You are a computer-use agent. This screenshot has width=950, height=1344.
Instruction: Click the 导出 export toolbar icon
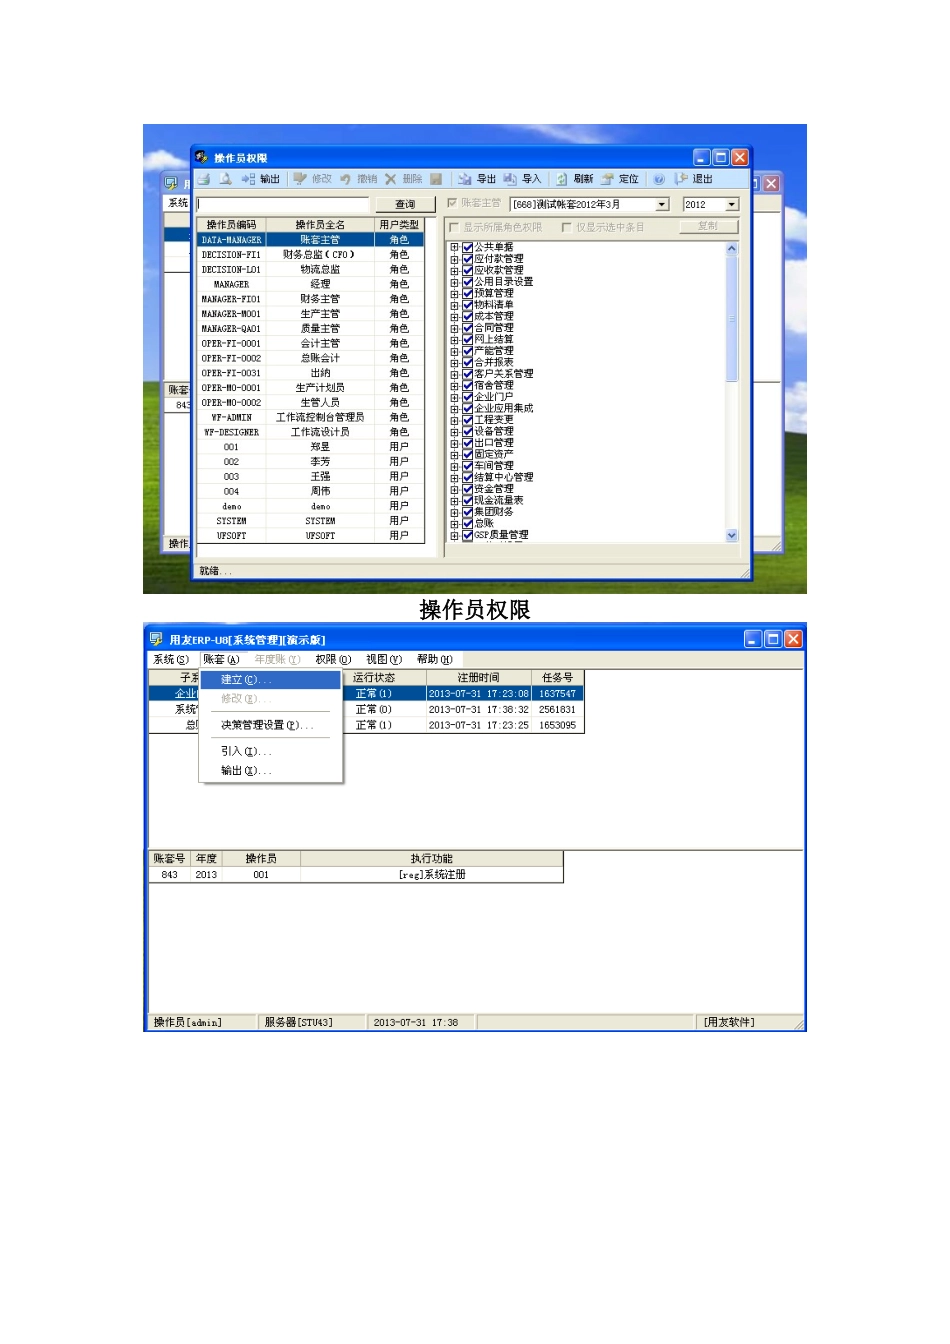click(x=477, y=179)
